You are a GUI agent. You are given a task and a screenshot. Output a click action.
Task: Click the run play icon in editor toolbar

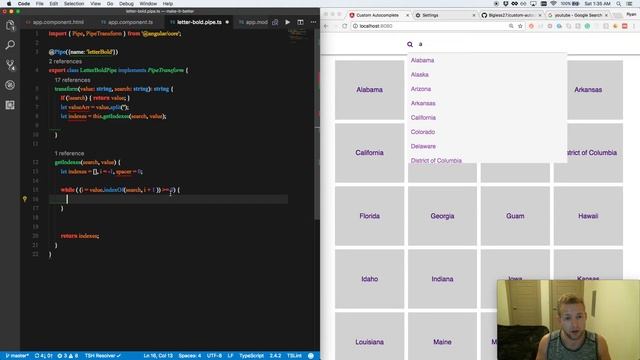coord(288,22)
